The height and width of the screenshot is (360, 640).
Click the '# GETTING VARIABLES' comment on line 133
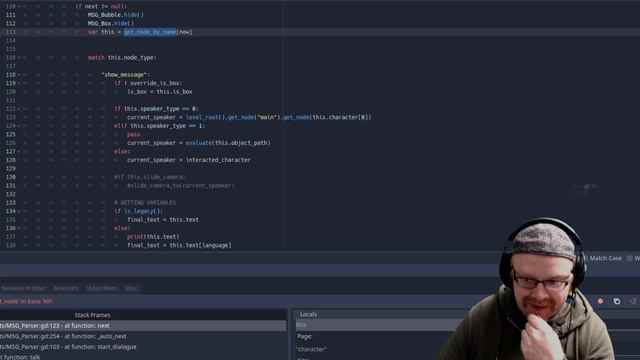145,203
